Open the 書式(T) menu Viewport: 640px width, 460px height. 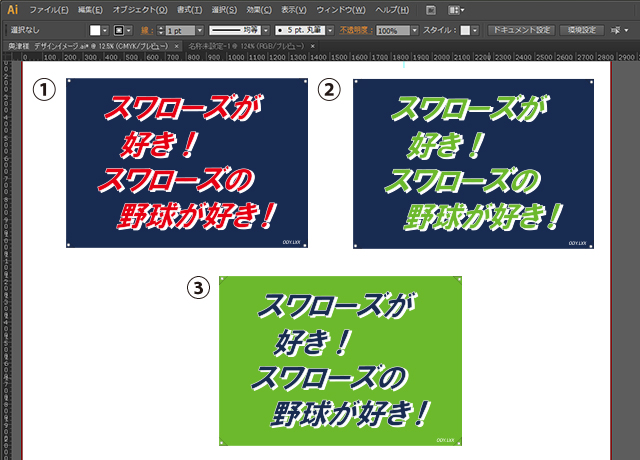(189, 10)
